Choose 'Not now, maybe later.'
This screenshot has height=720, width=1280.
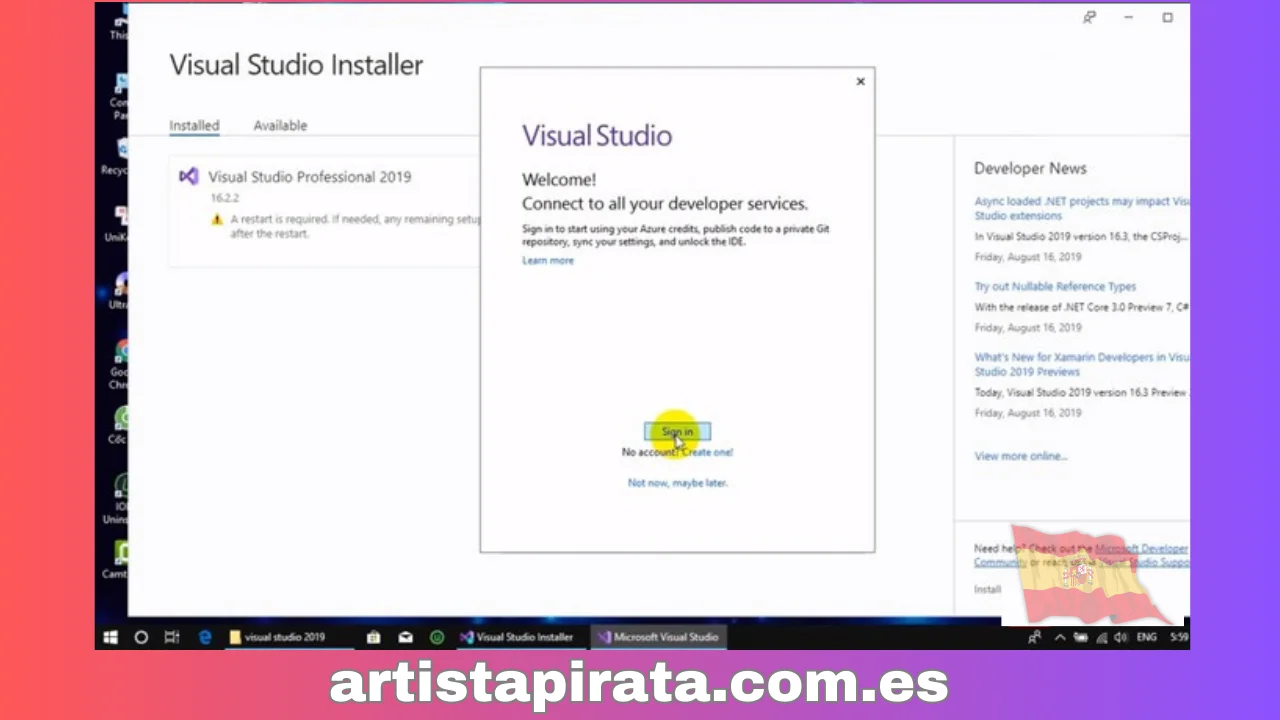677,483
